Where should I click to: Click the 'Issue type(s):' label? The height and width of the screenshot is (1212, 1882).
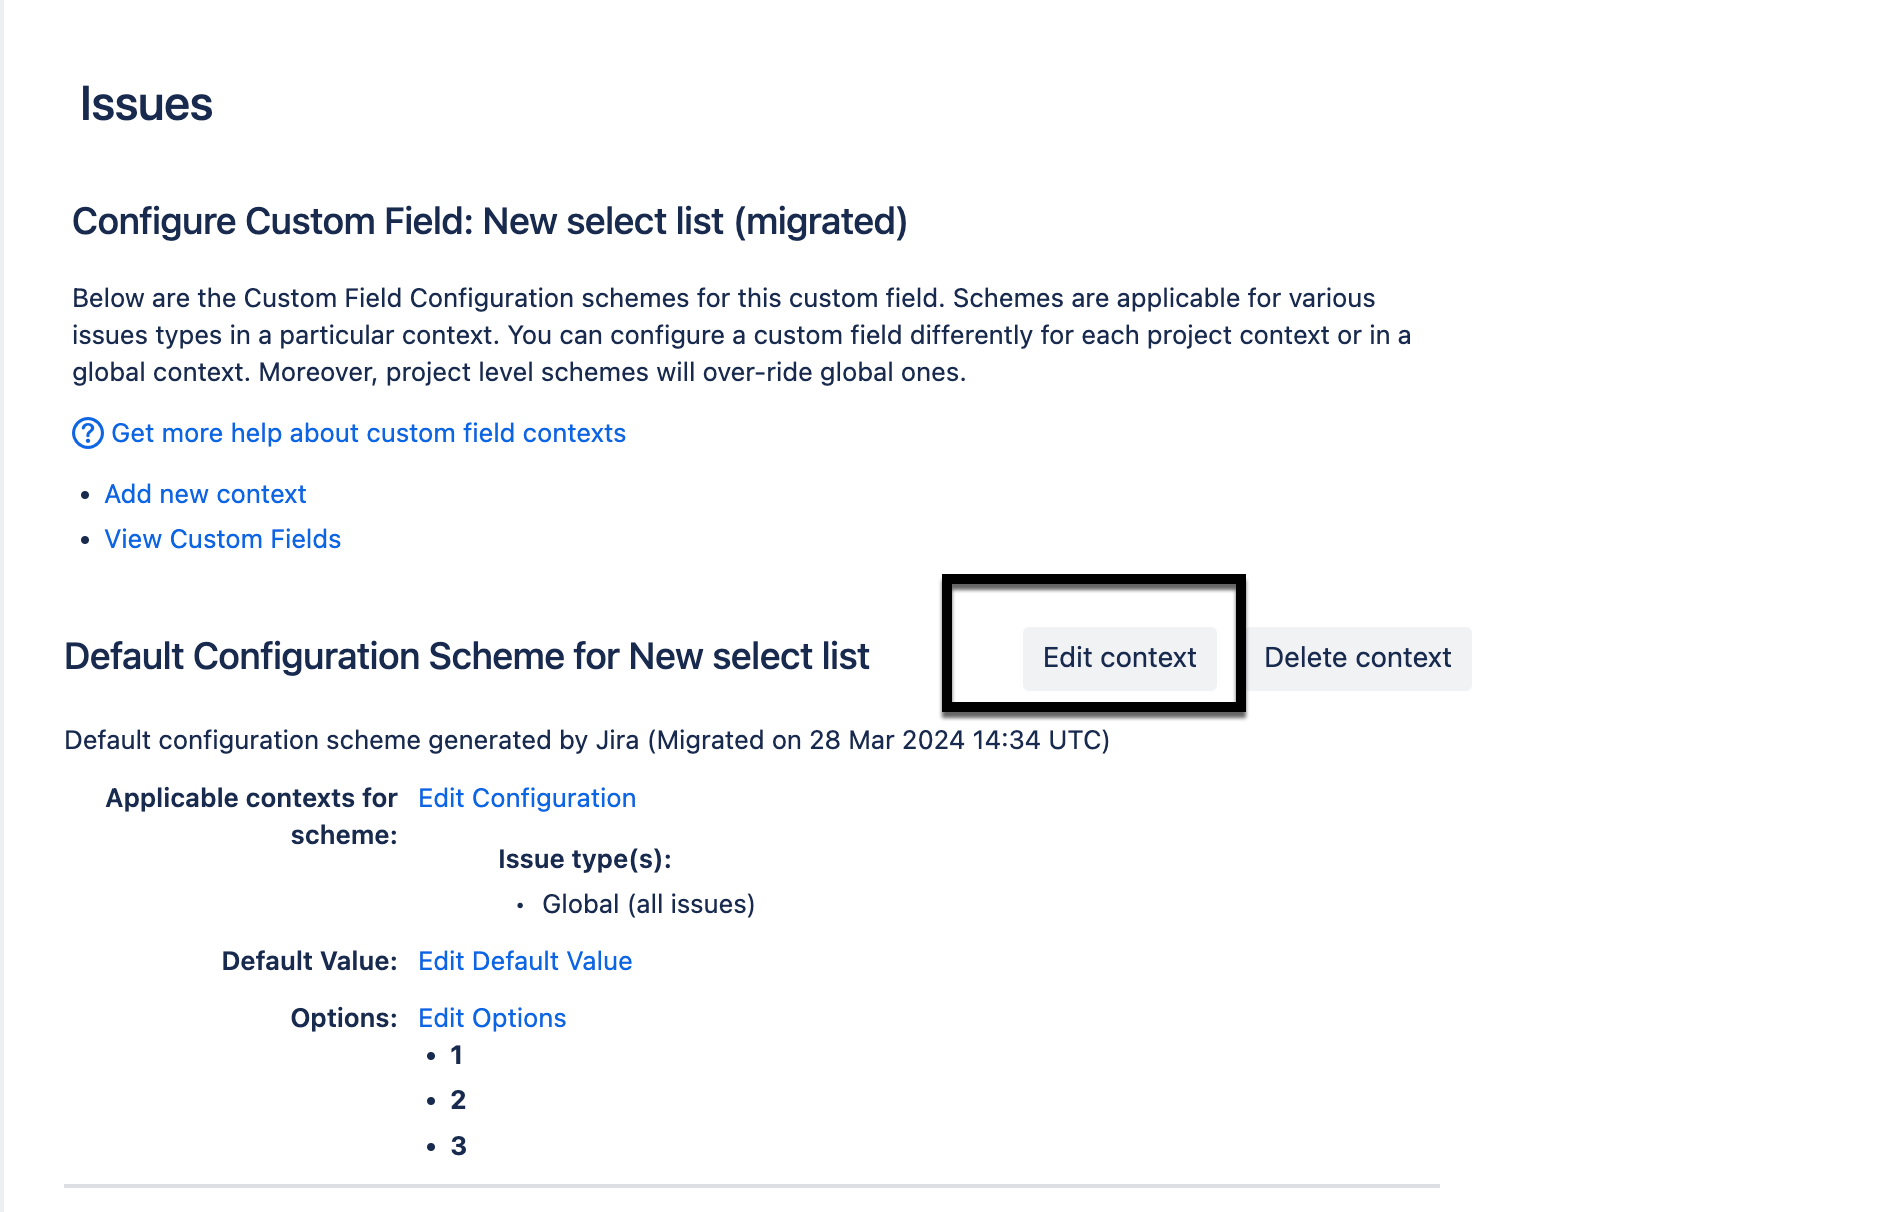click(584, 859)
